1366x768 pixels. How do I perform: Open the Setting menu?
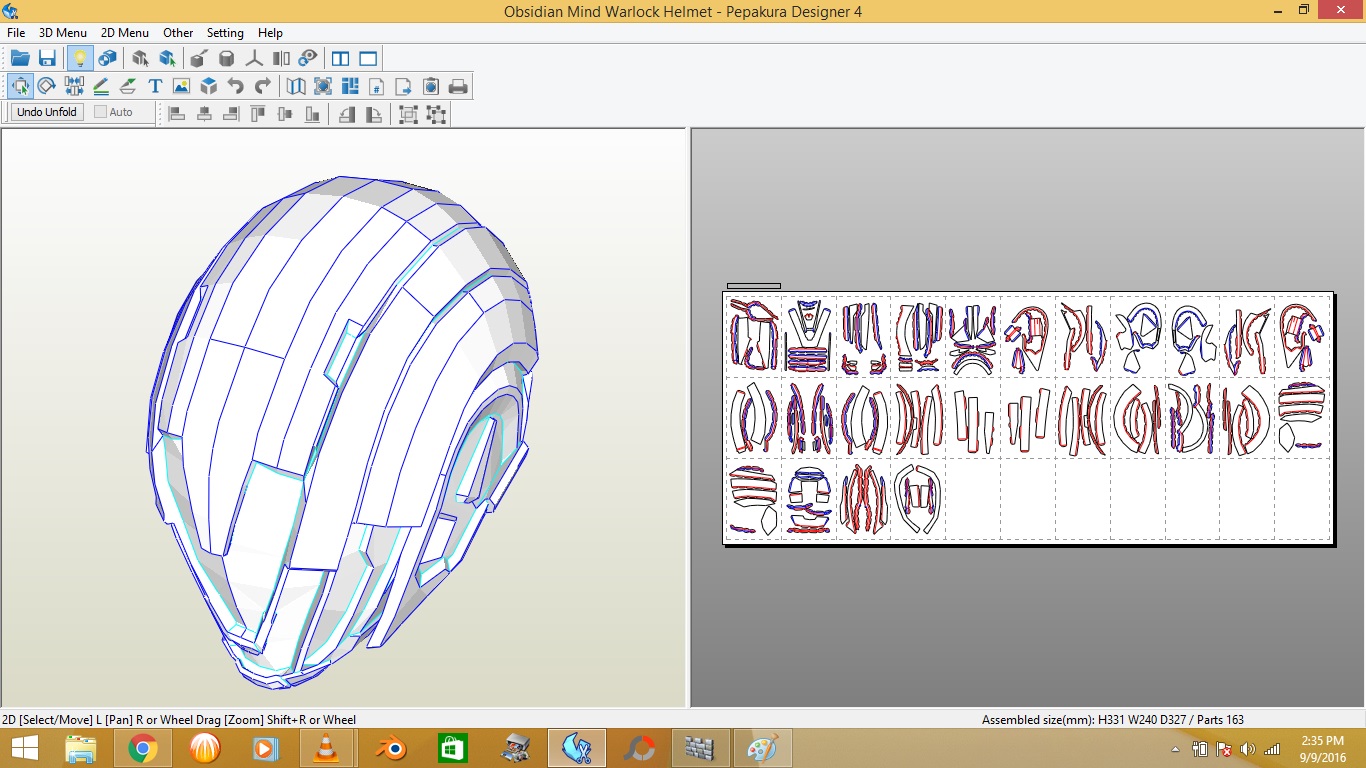point(225,33)
